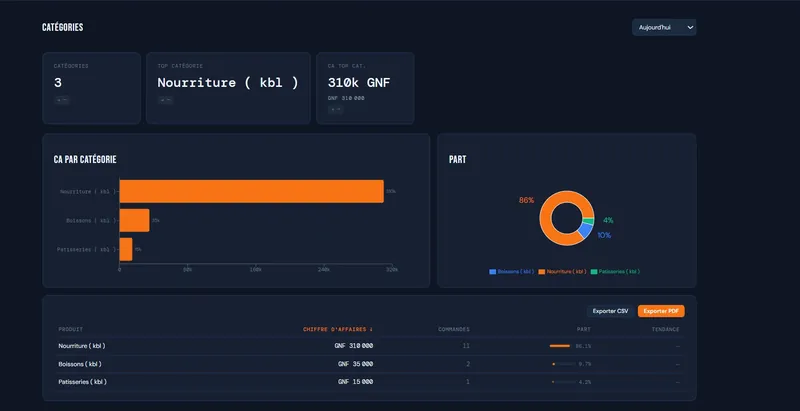Click the Catégories page heading

pyautogui.click(x=62, y=28)
